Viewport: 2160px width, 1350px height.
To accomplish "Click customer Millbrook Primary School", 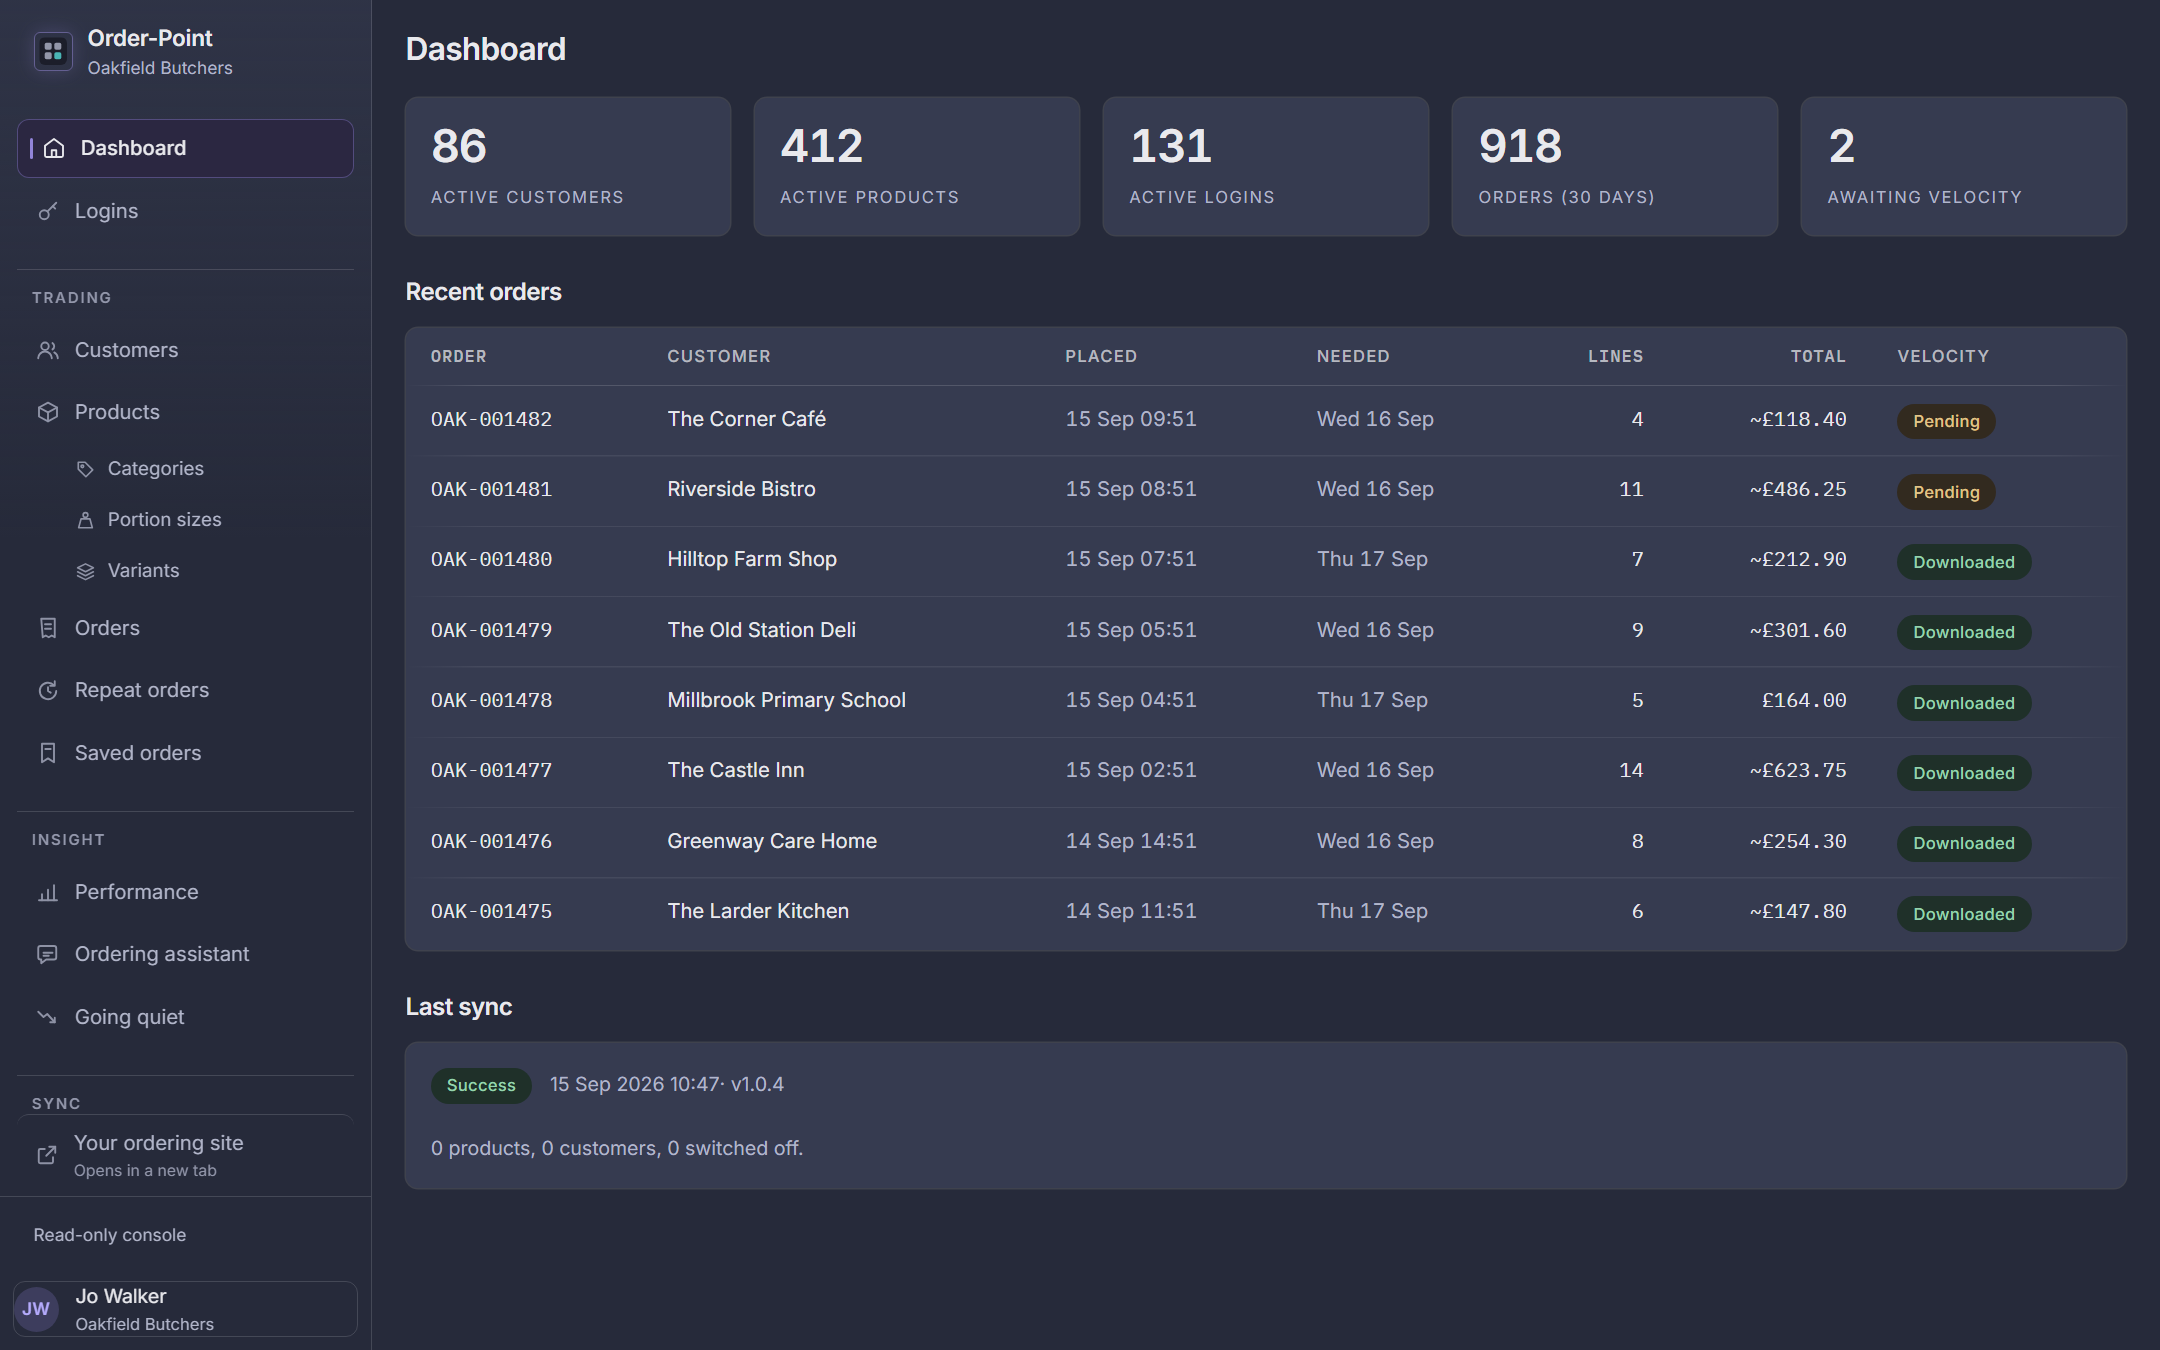I will pos(787,700).
